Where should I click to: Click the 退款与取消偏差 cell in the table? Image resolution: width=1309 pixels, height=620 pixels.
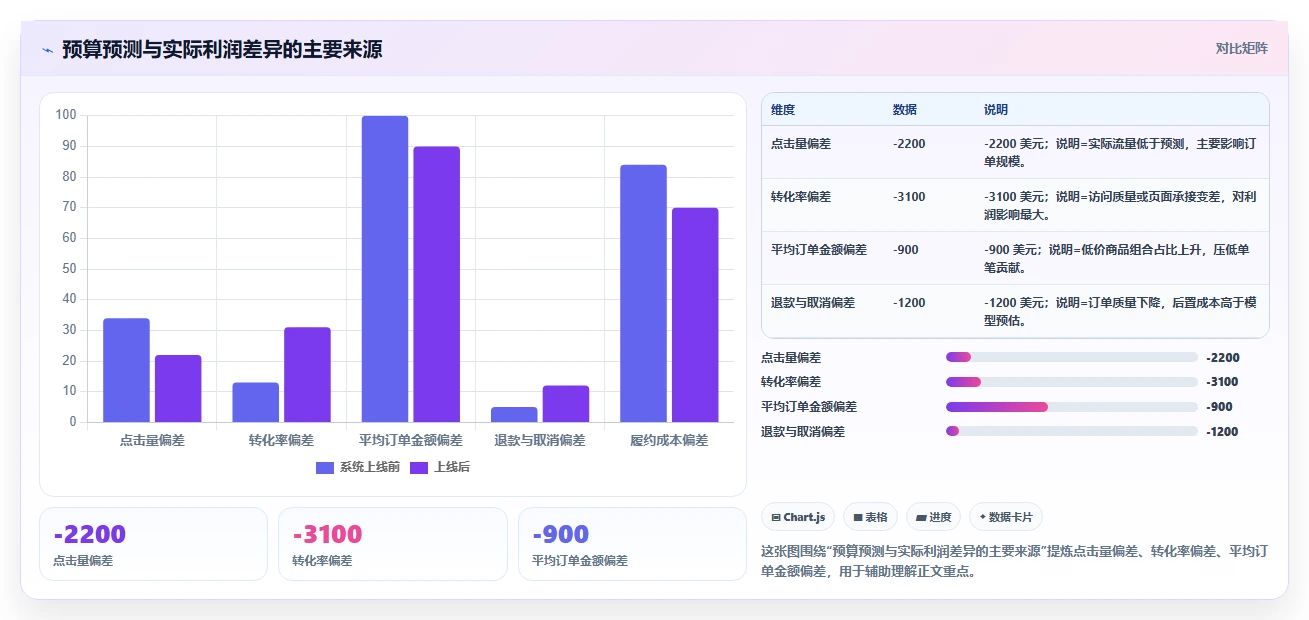(813, 303)
